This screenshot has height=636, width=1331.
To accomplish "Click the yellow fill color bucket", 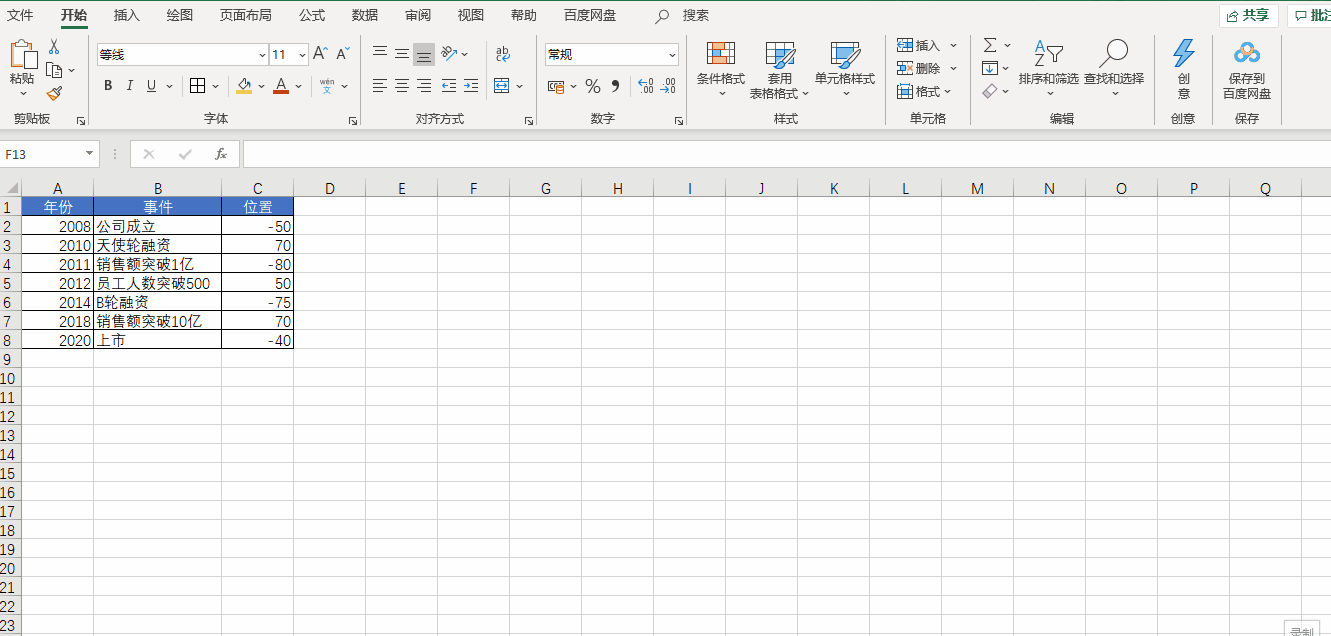I will [x=244, y=86].
